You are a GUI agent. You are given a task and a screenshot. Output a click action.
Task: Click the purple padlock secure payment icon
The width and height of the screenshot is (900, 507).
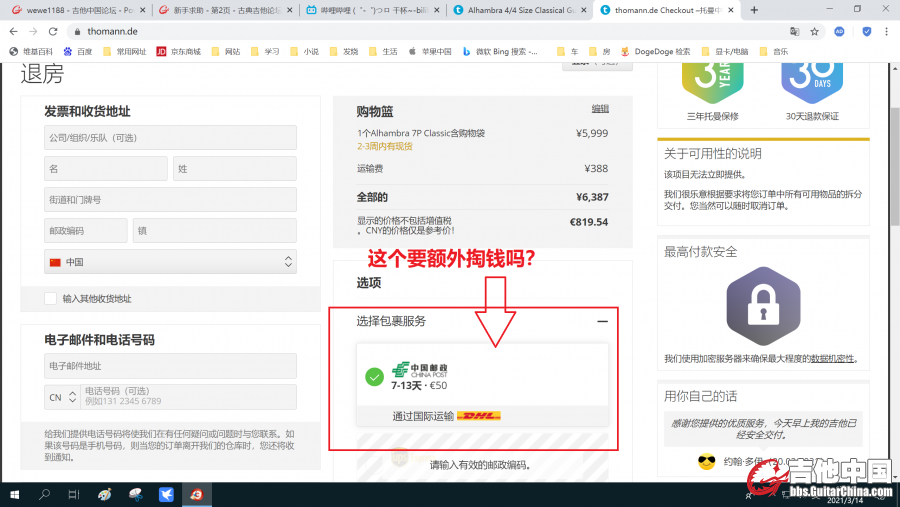point(762,306)
